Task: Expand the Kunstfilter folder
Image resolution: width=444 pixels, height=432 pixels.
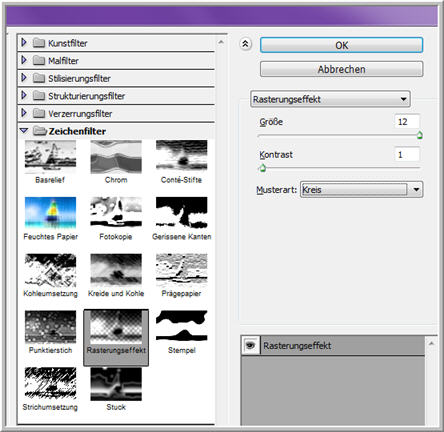Action: (x=24, y=42)
